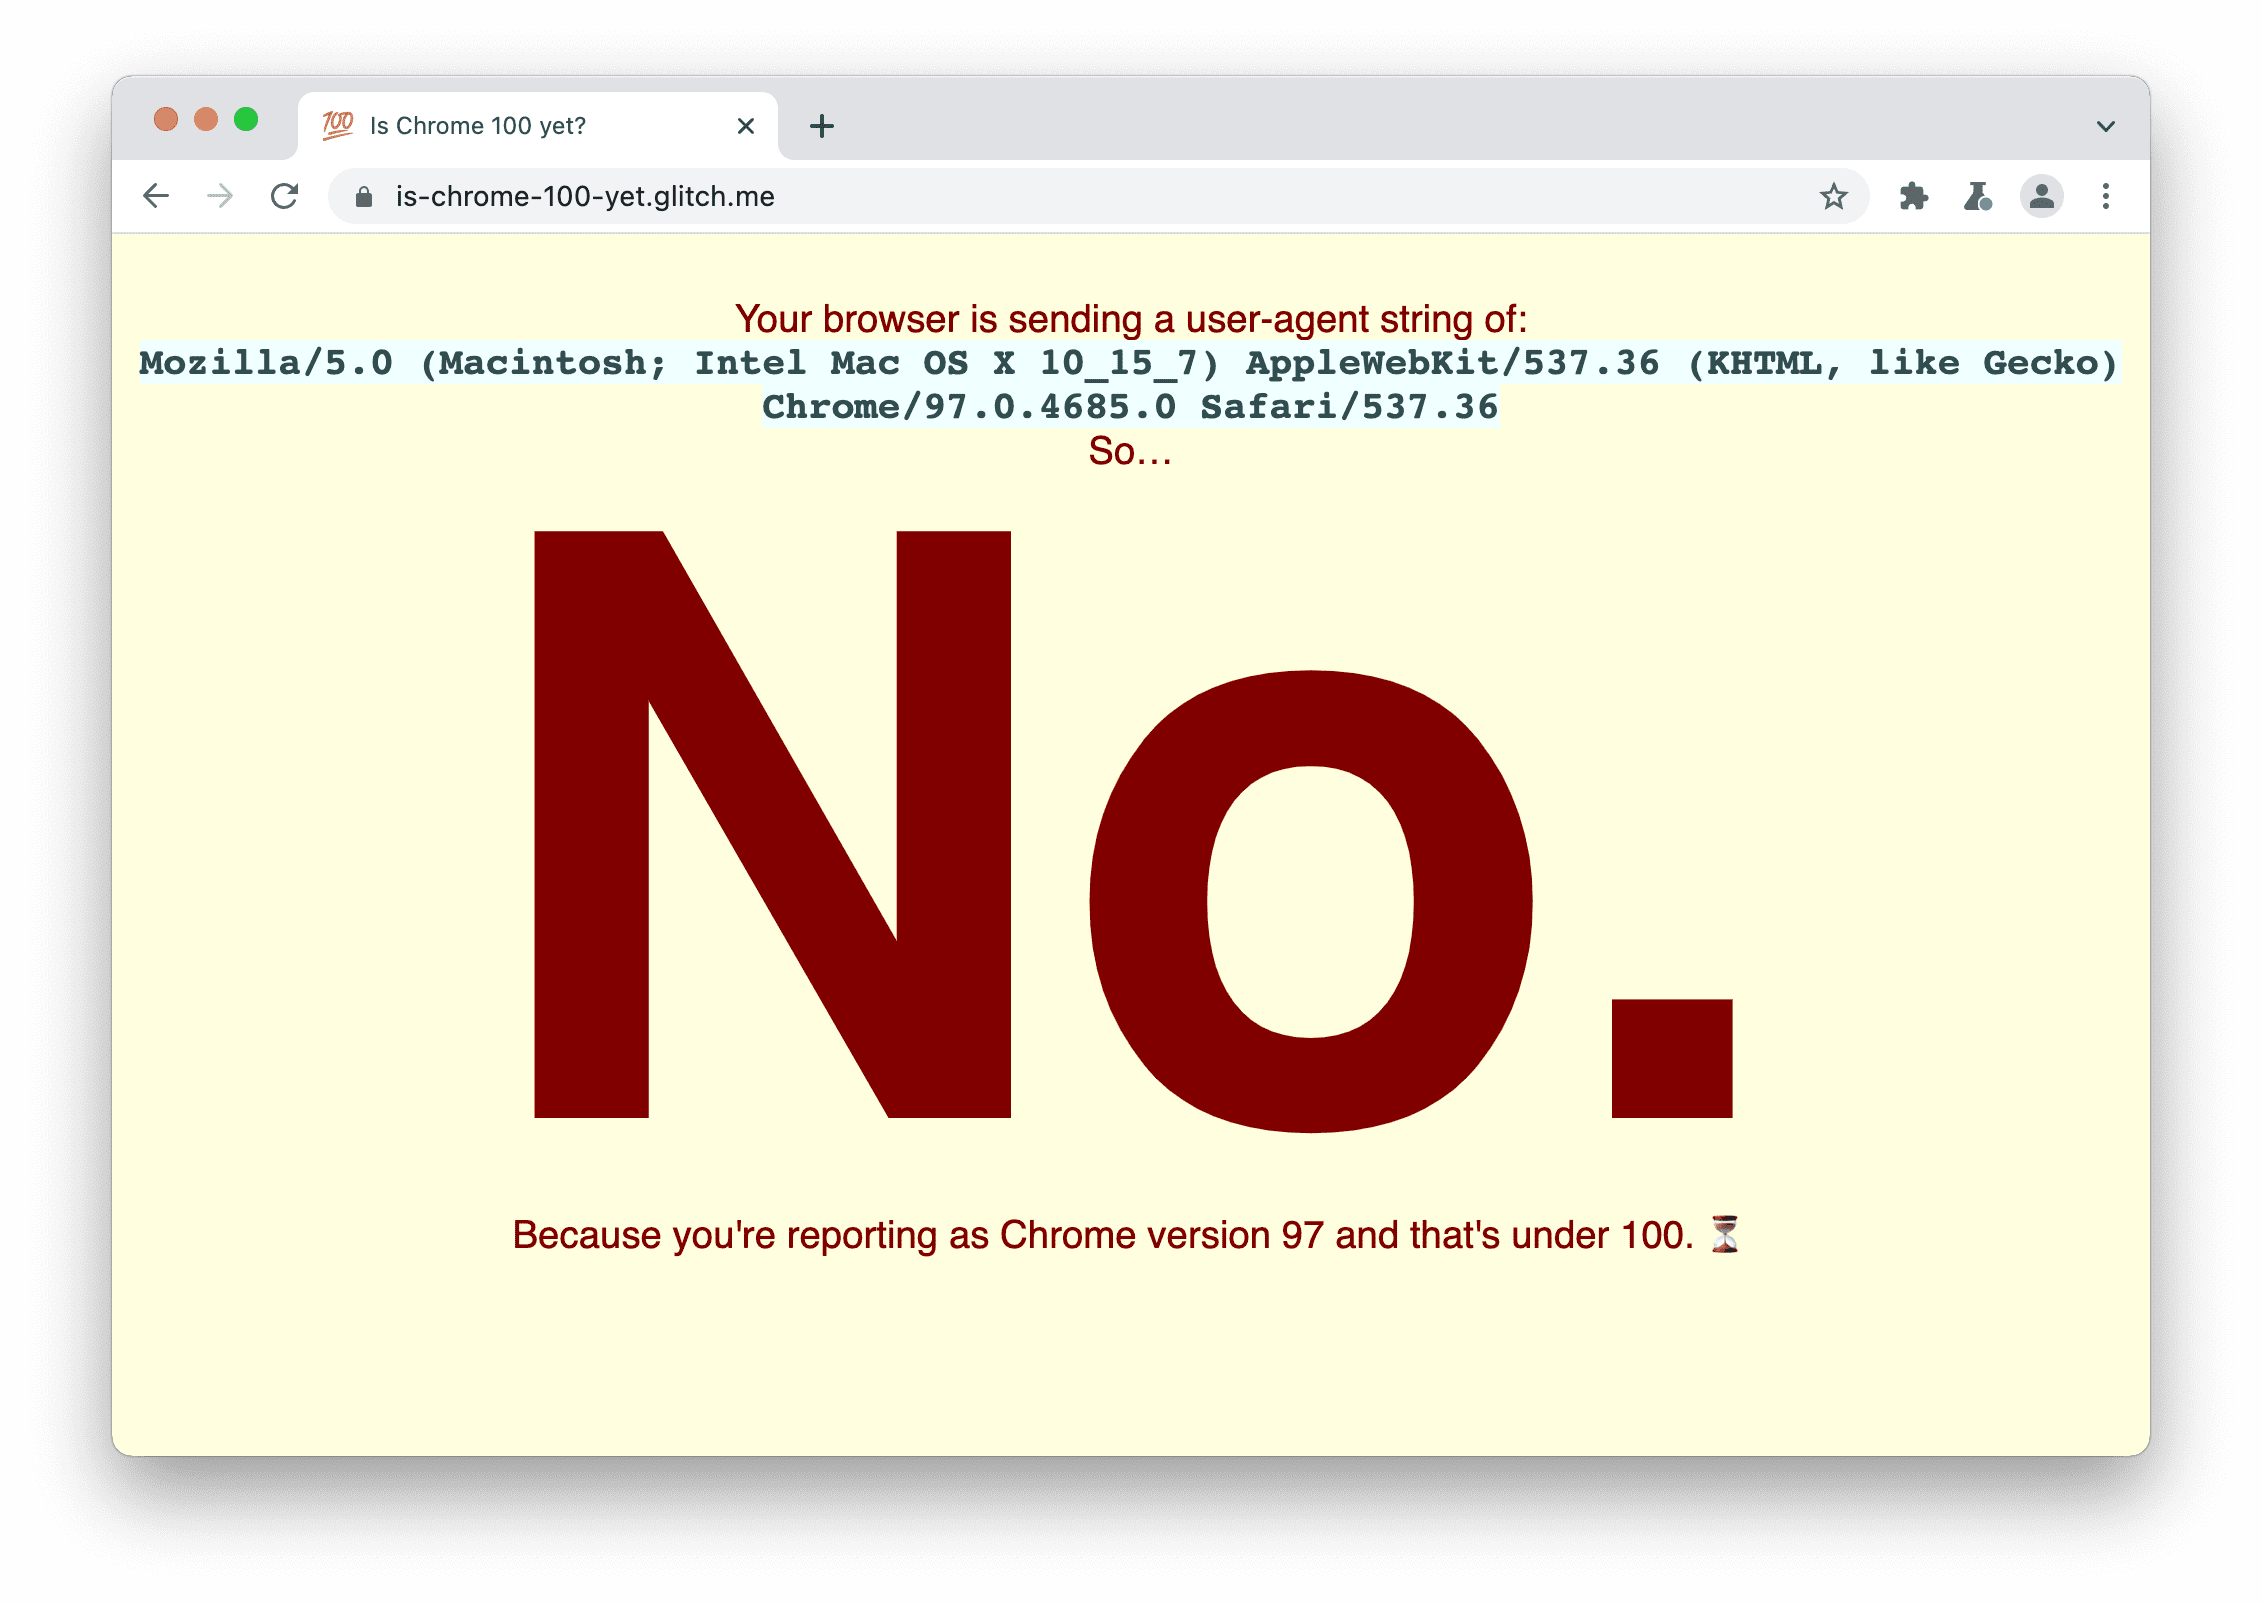
Task: Click the forward navigation arrow icon
Action: [x=219, y=196]
